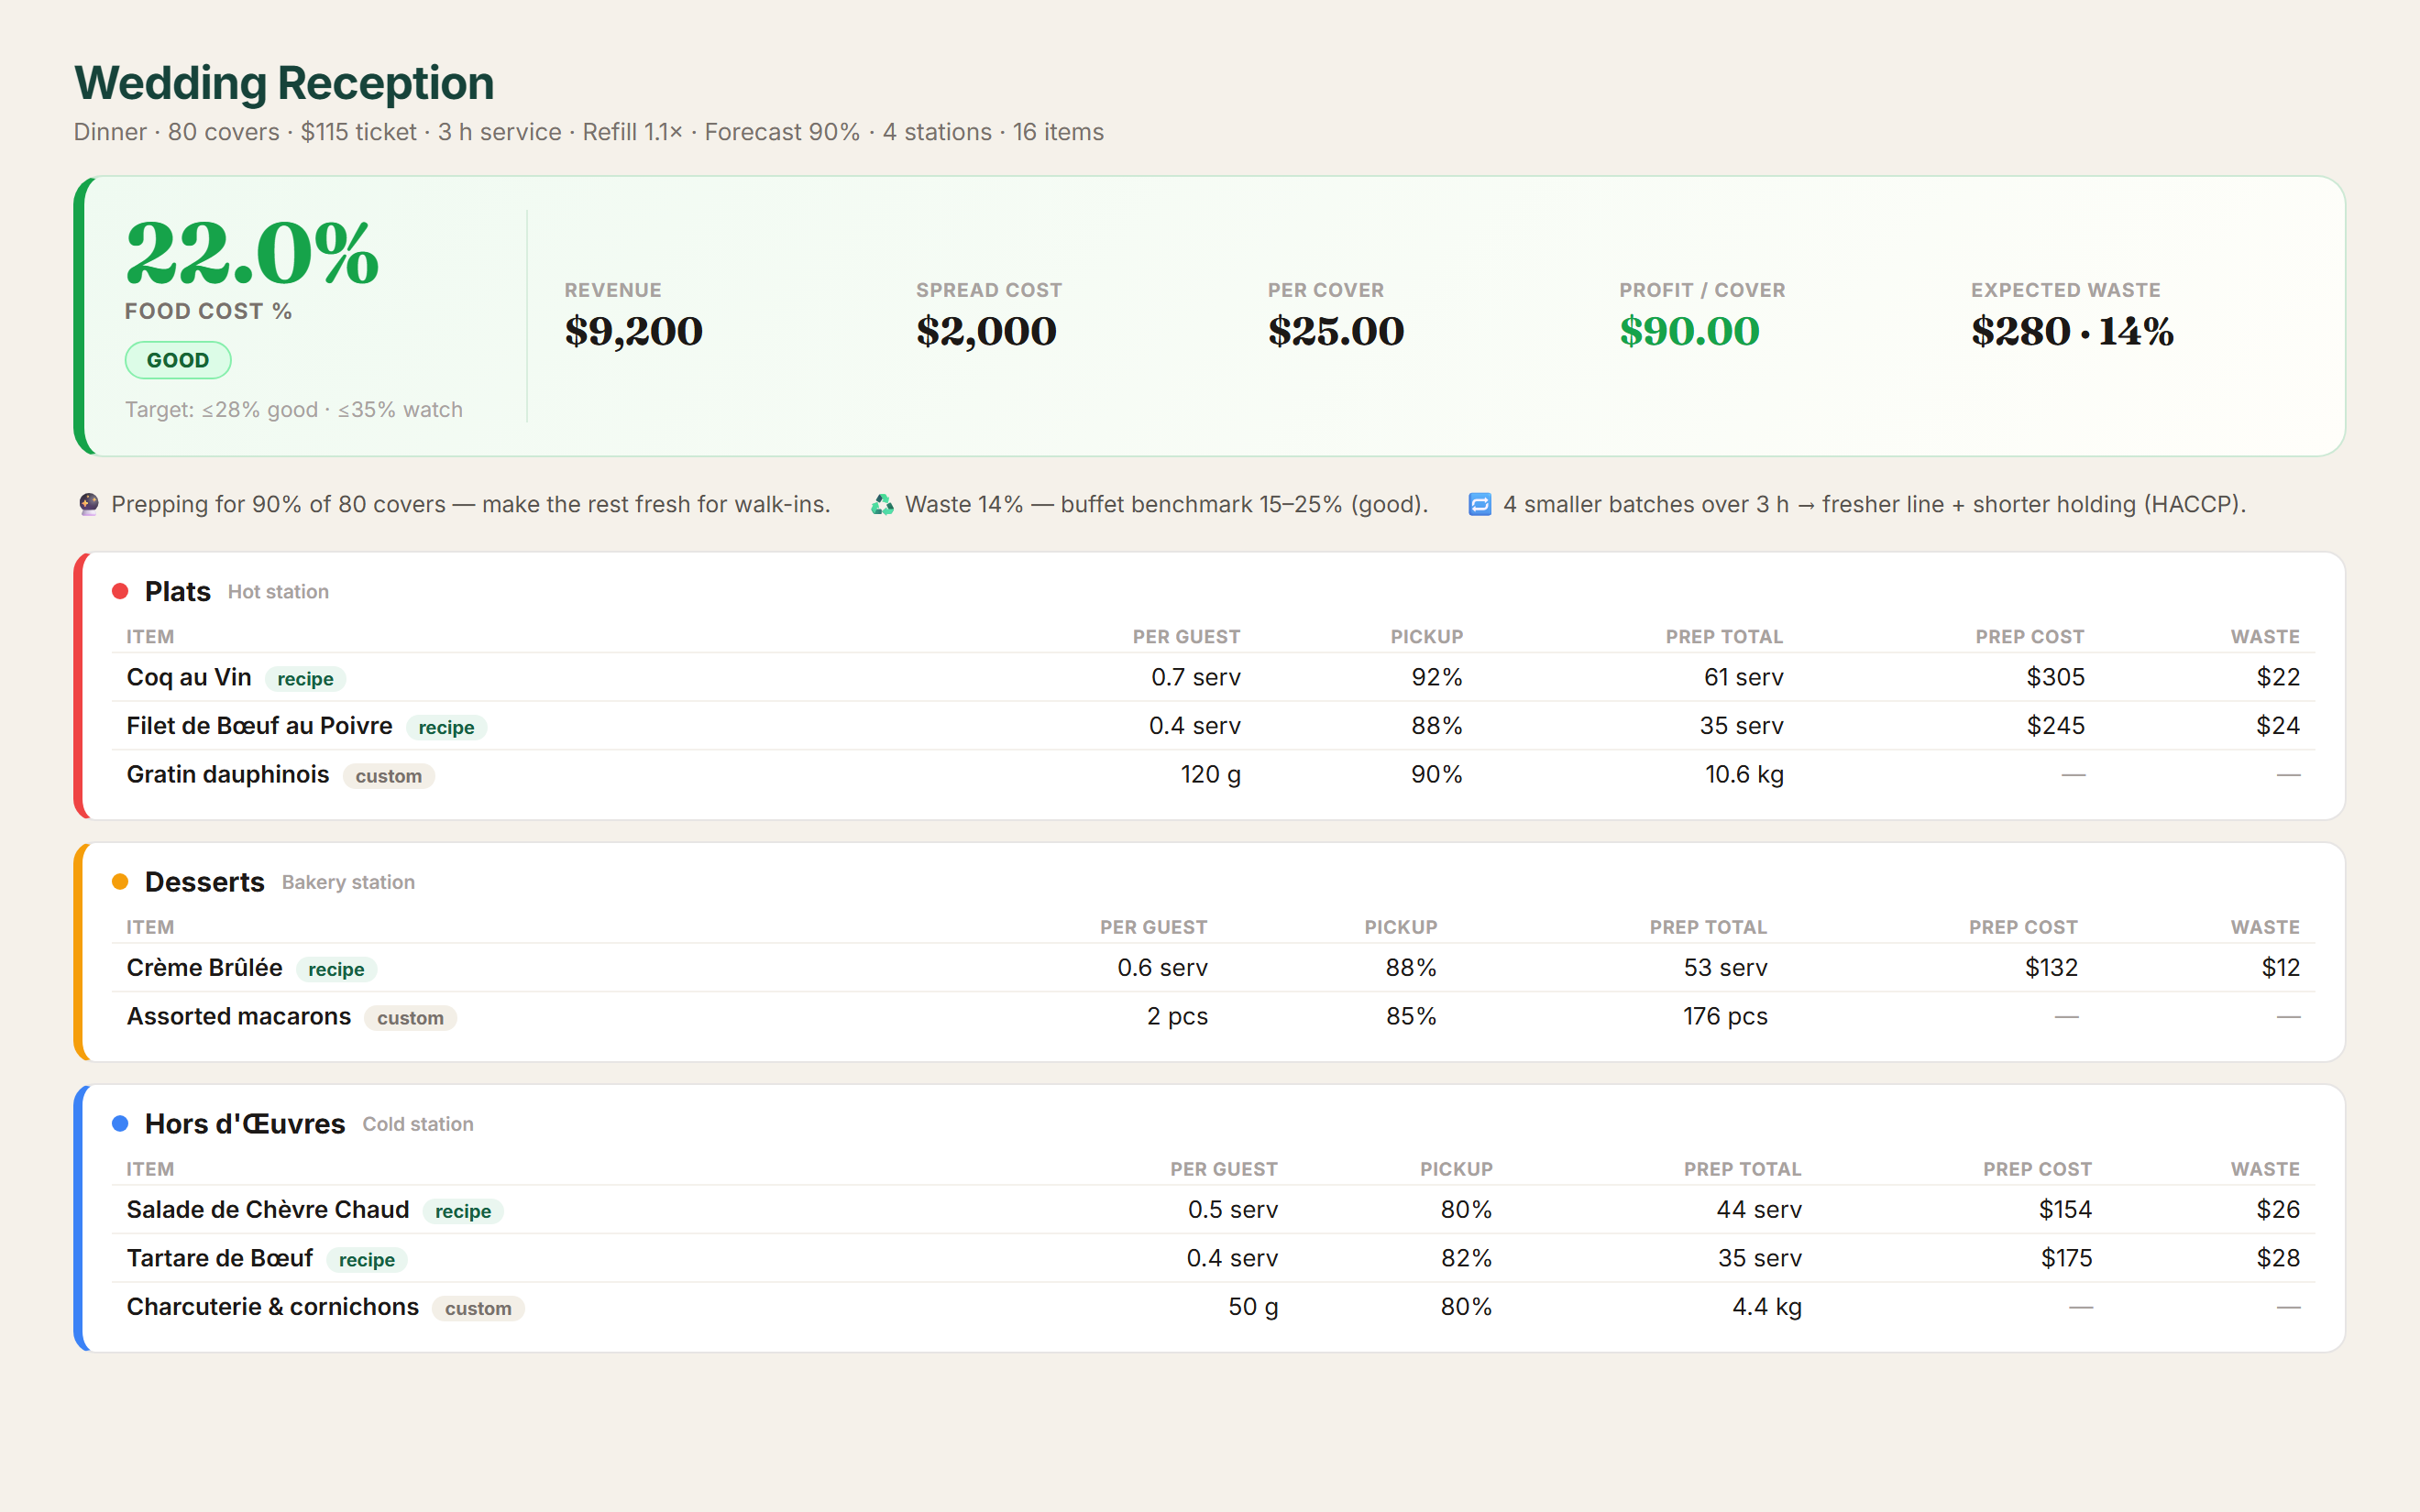This screenshot has height=1512, width=2420.
Task: Click the recipe tag on Crème Brûlée
Action: (x=336, y=969)
